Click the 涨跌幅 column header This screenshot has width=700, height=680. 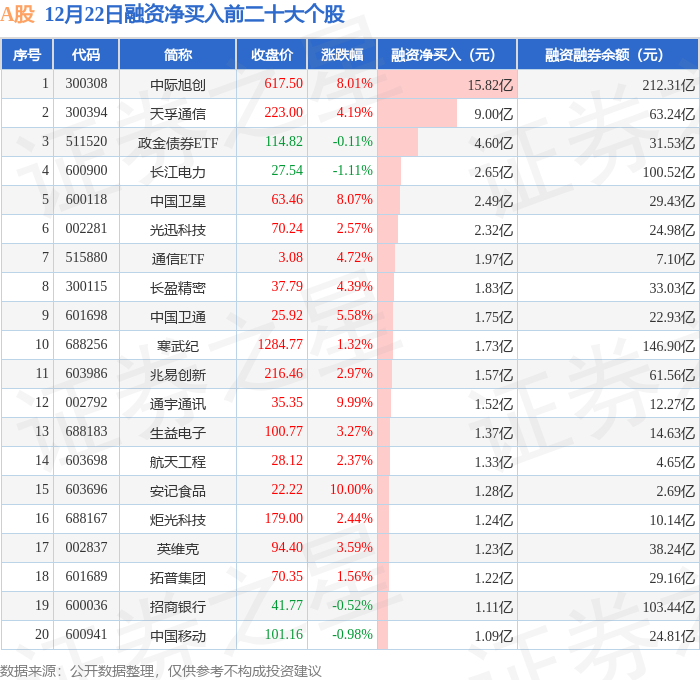point(342,54)
